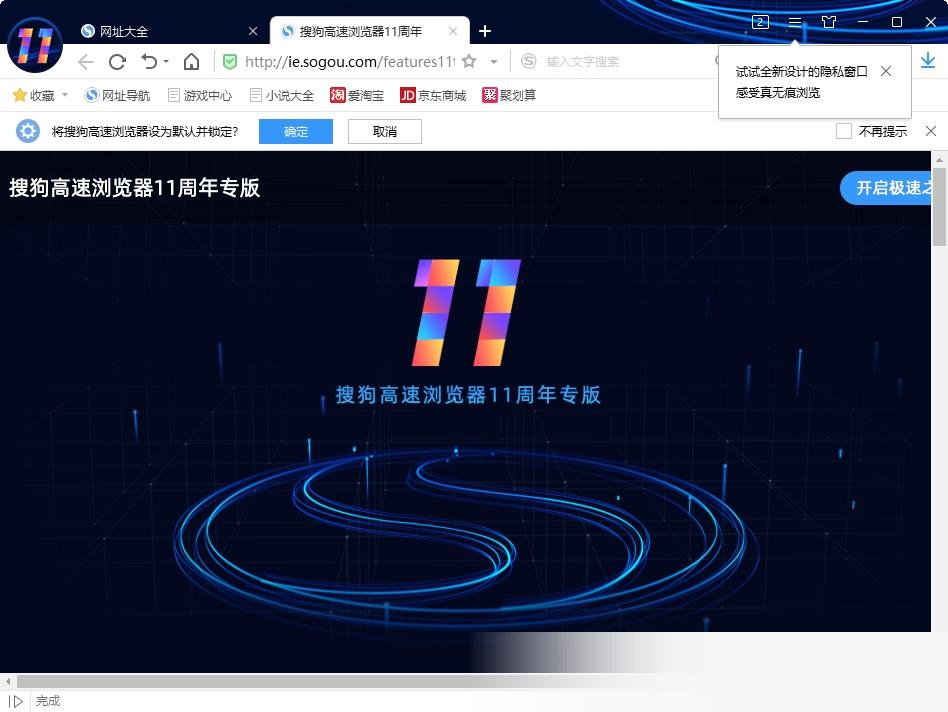Open the 游戏中心 bookmark
The width and height of the screenshot is (948, 712).
[200, 95]
